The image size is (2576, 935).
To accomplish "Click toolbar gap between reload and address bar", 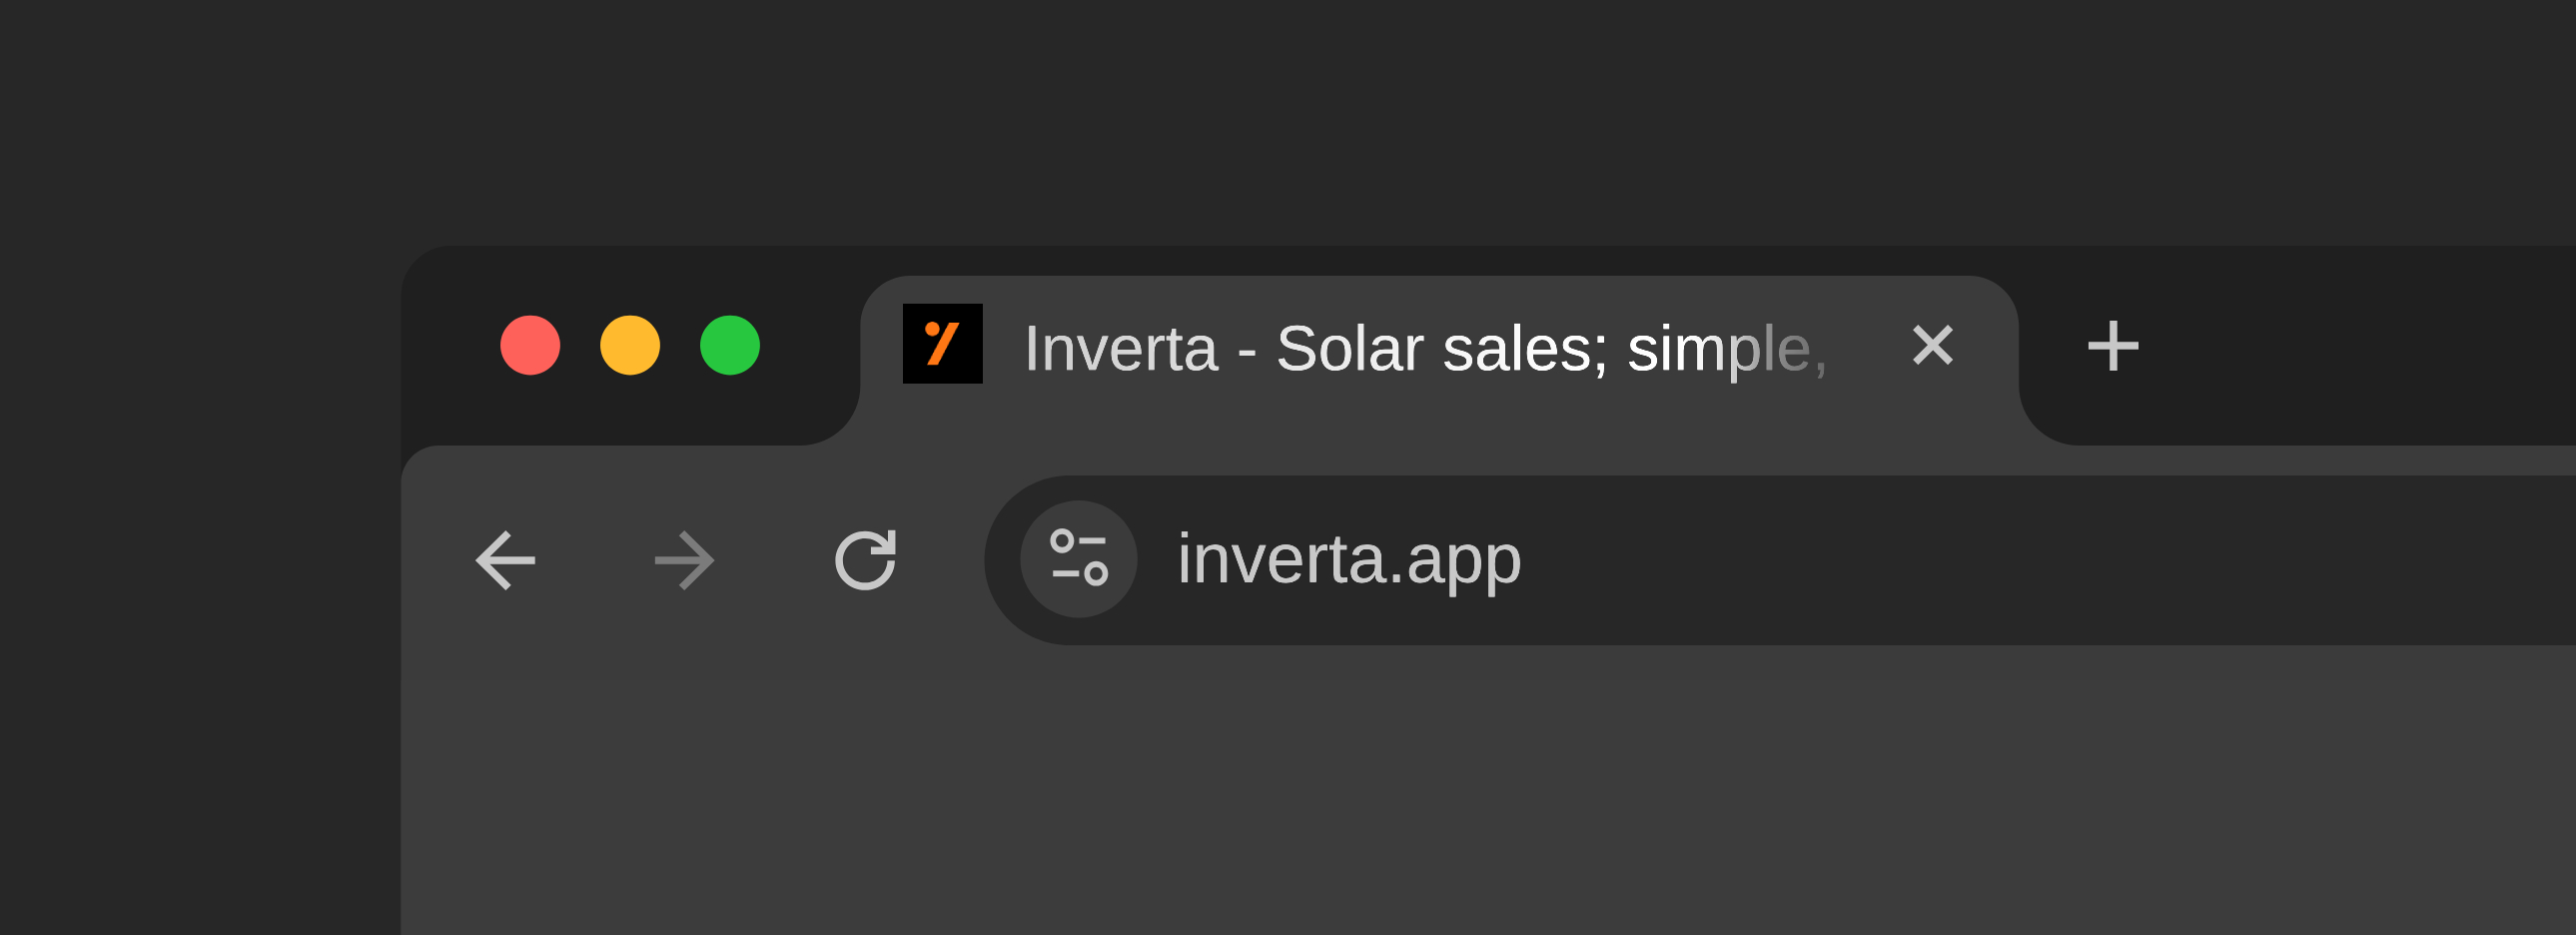I will pos(942,560).
